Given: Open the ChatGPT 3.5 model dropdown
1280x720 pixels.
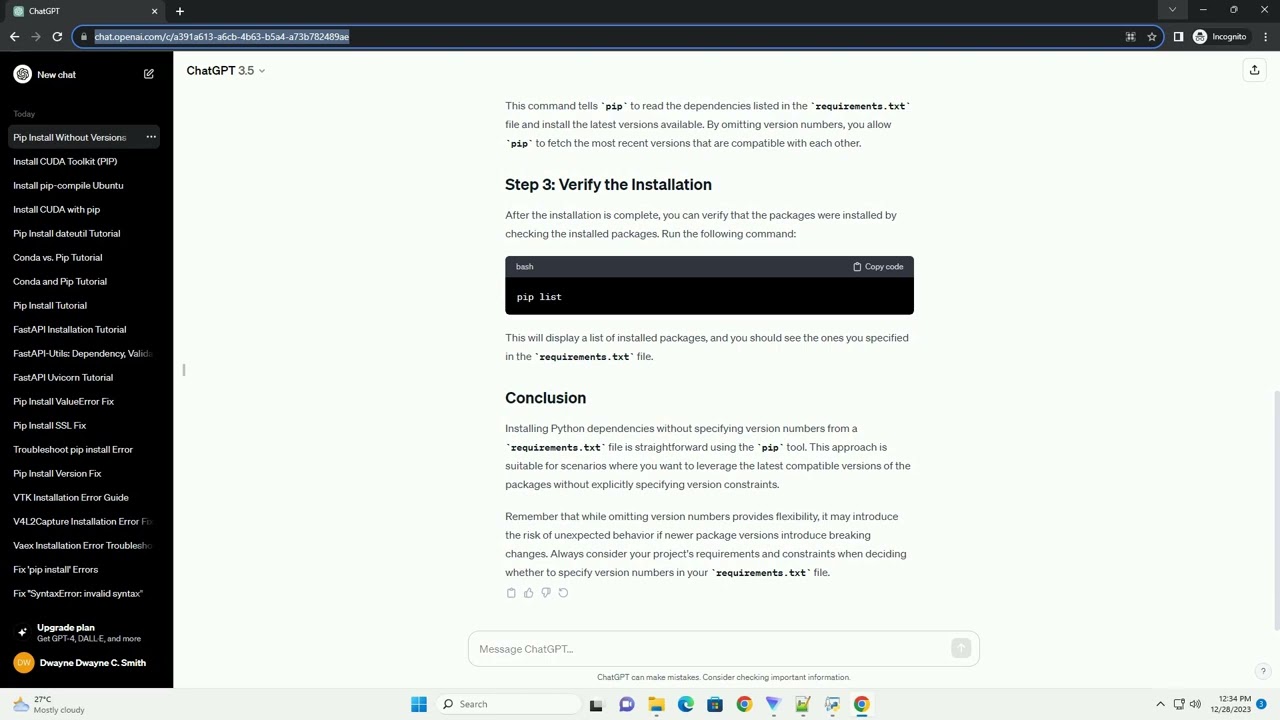Looking at the screenshot, I should pyautogui.click(x=226, y=71).
